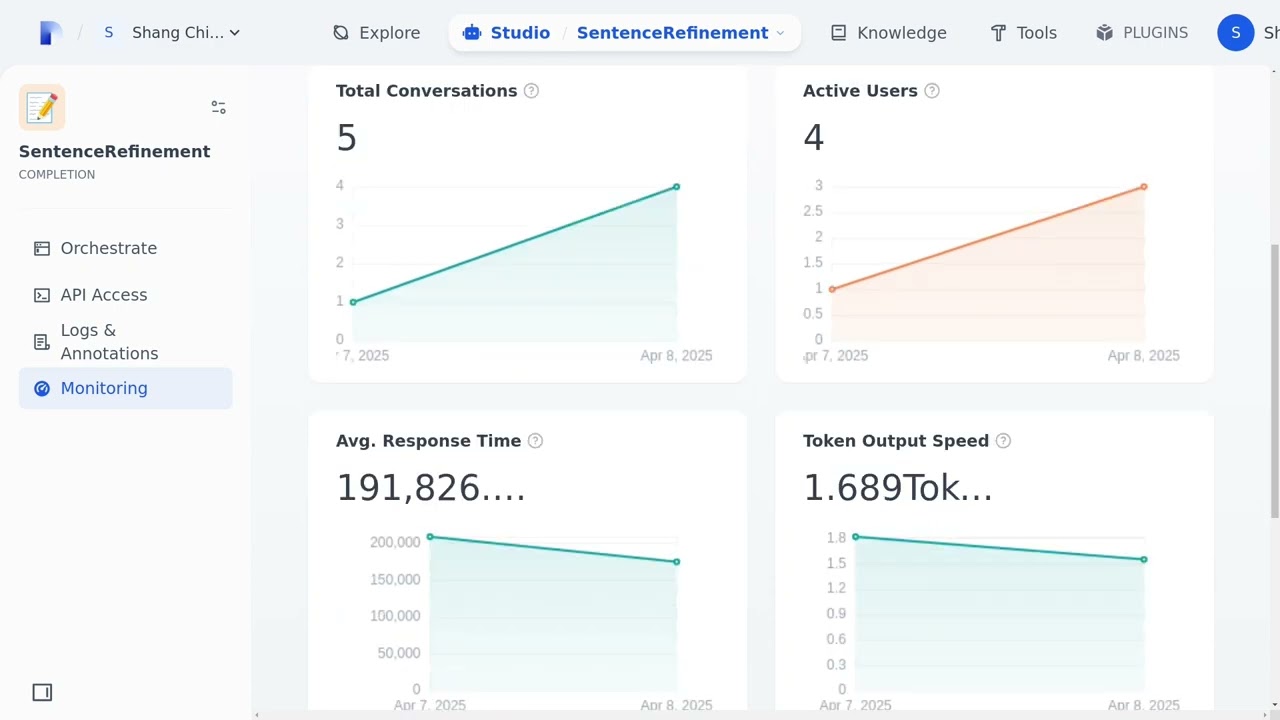Show help for Active Users metric
Image resolution: width=1280 pixels, height=720 pixels.
[x=932, y=91]
